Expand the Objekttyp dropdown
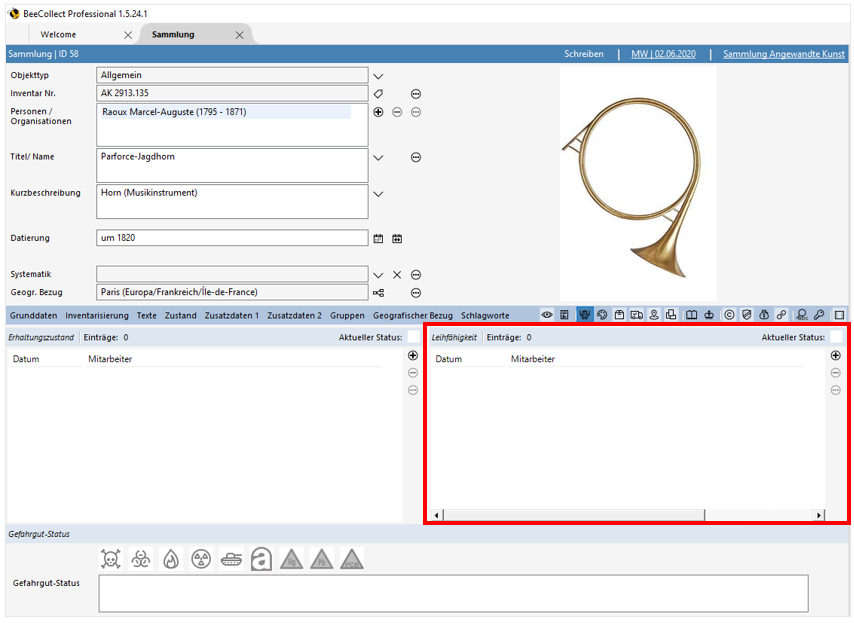 (378, 75)
